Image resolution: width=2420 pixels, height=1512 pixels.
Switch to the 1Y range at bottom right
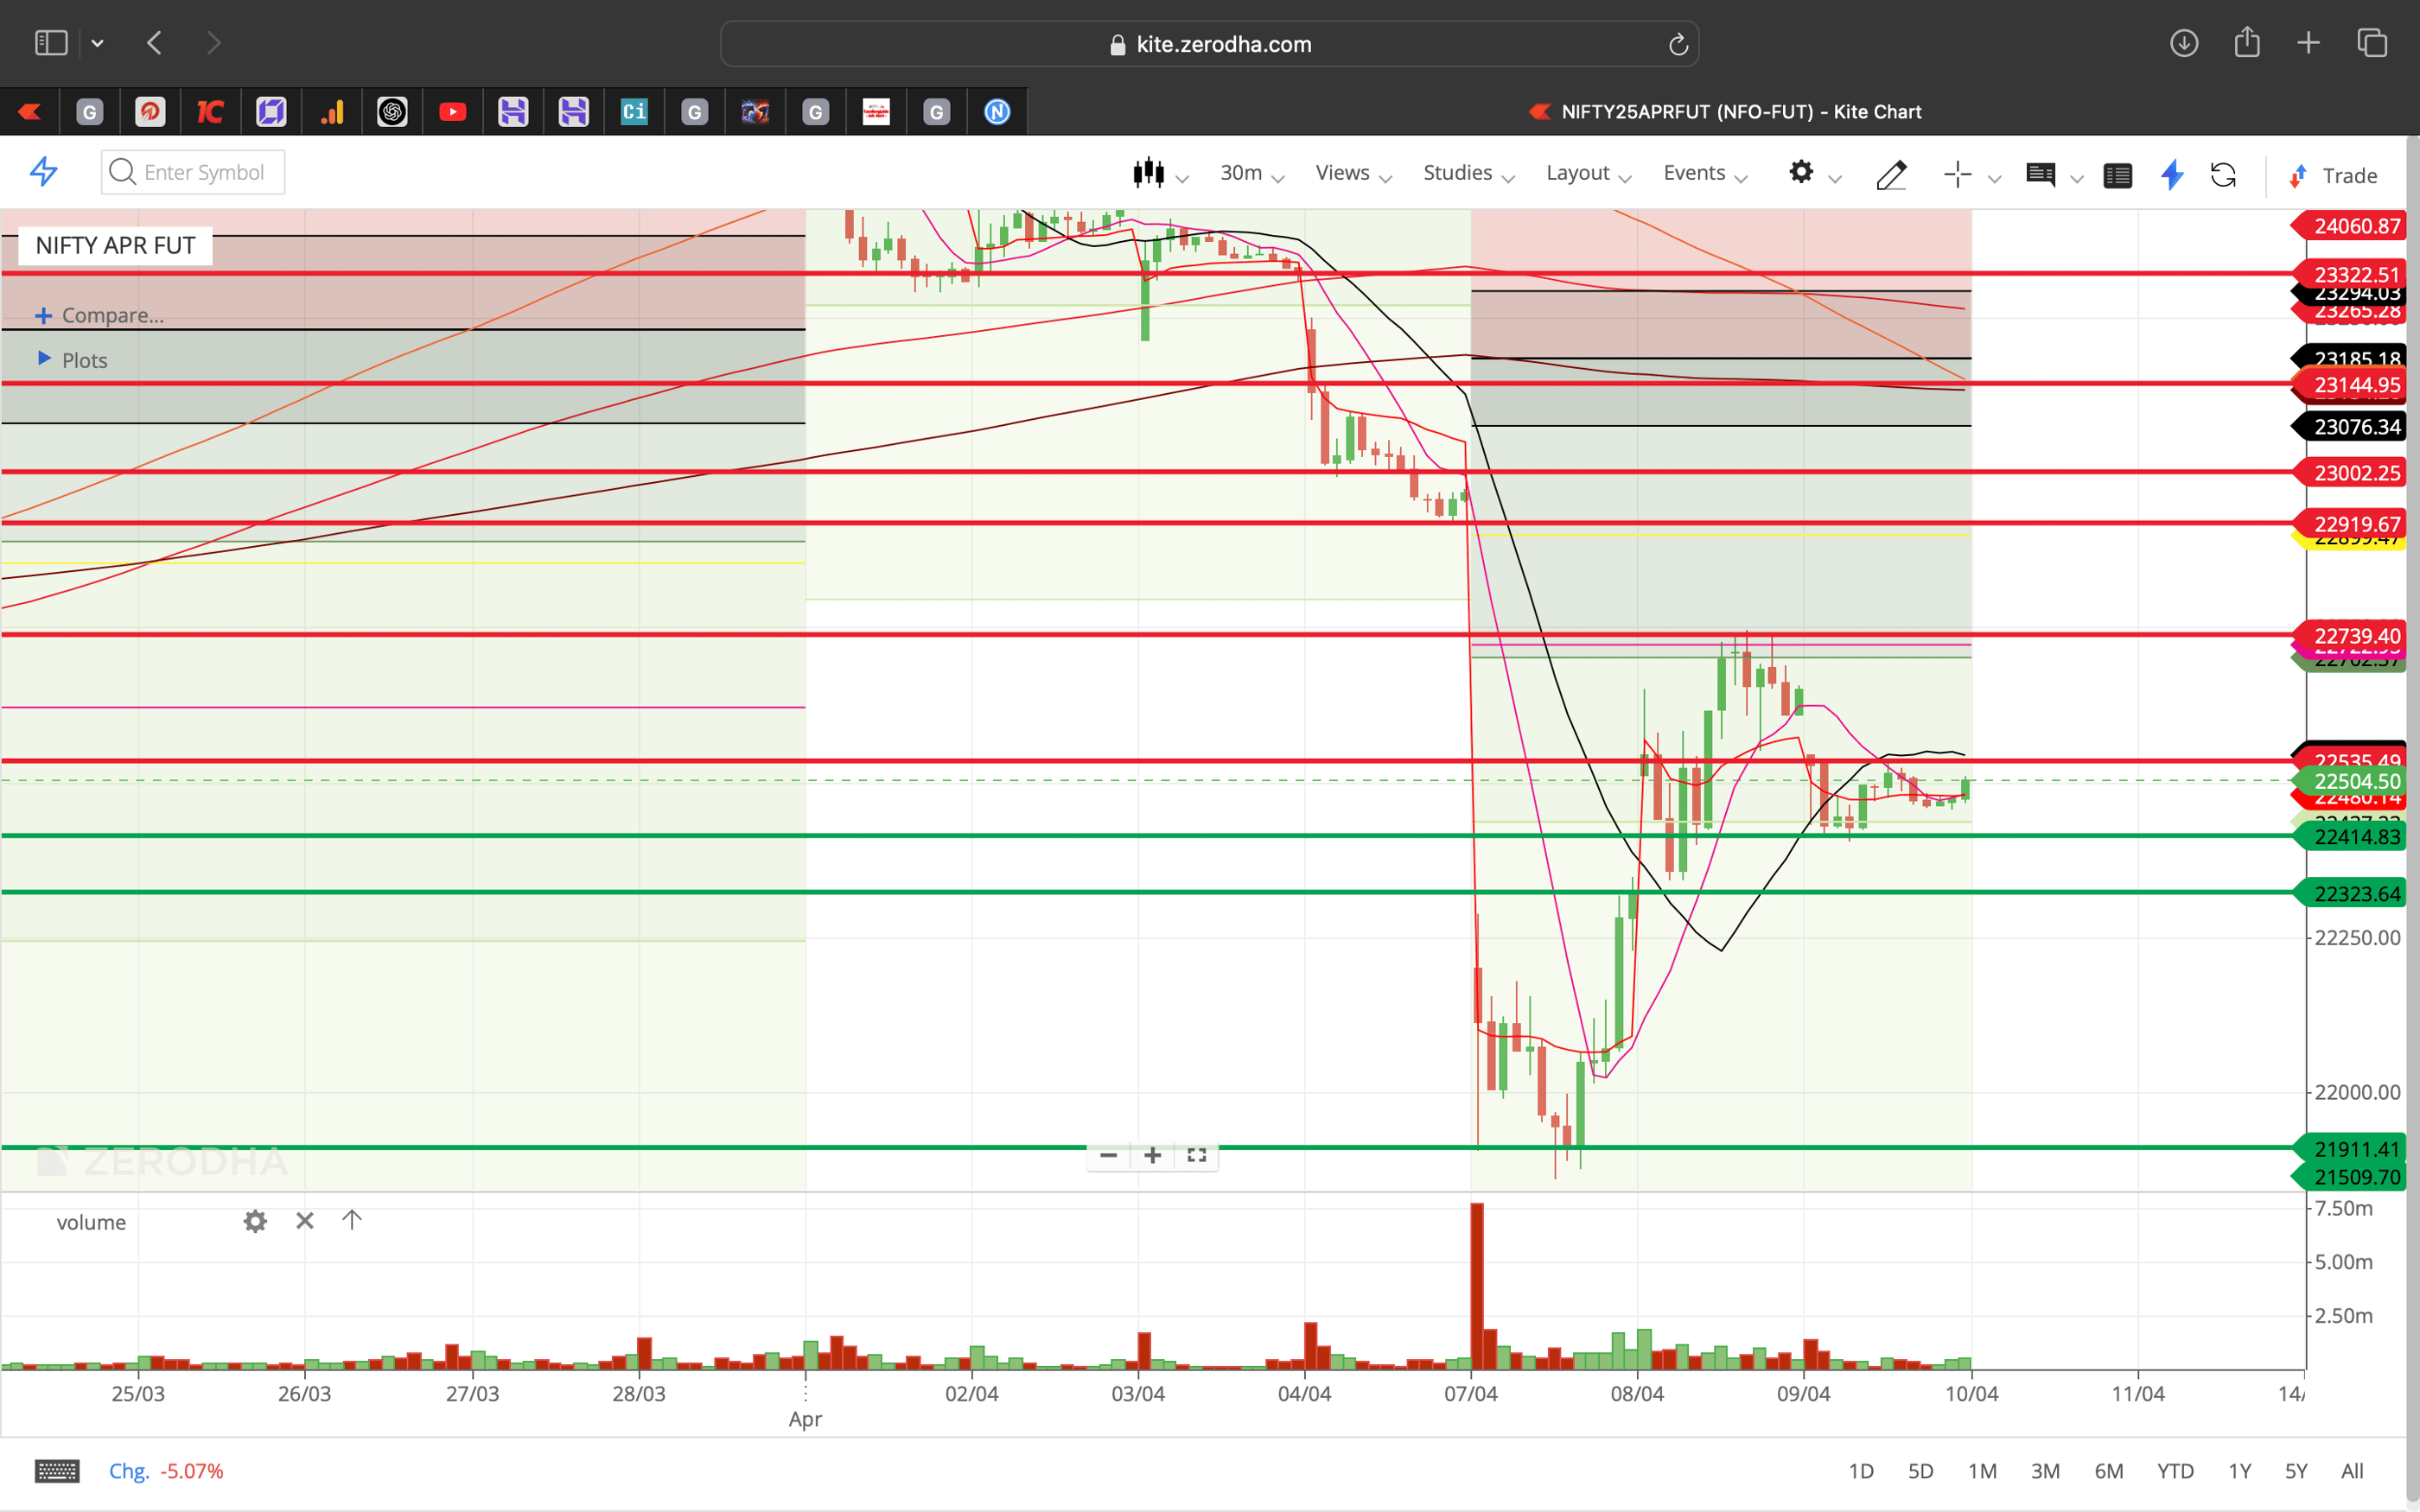(2240, 1470)
